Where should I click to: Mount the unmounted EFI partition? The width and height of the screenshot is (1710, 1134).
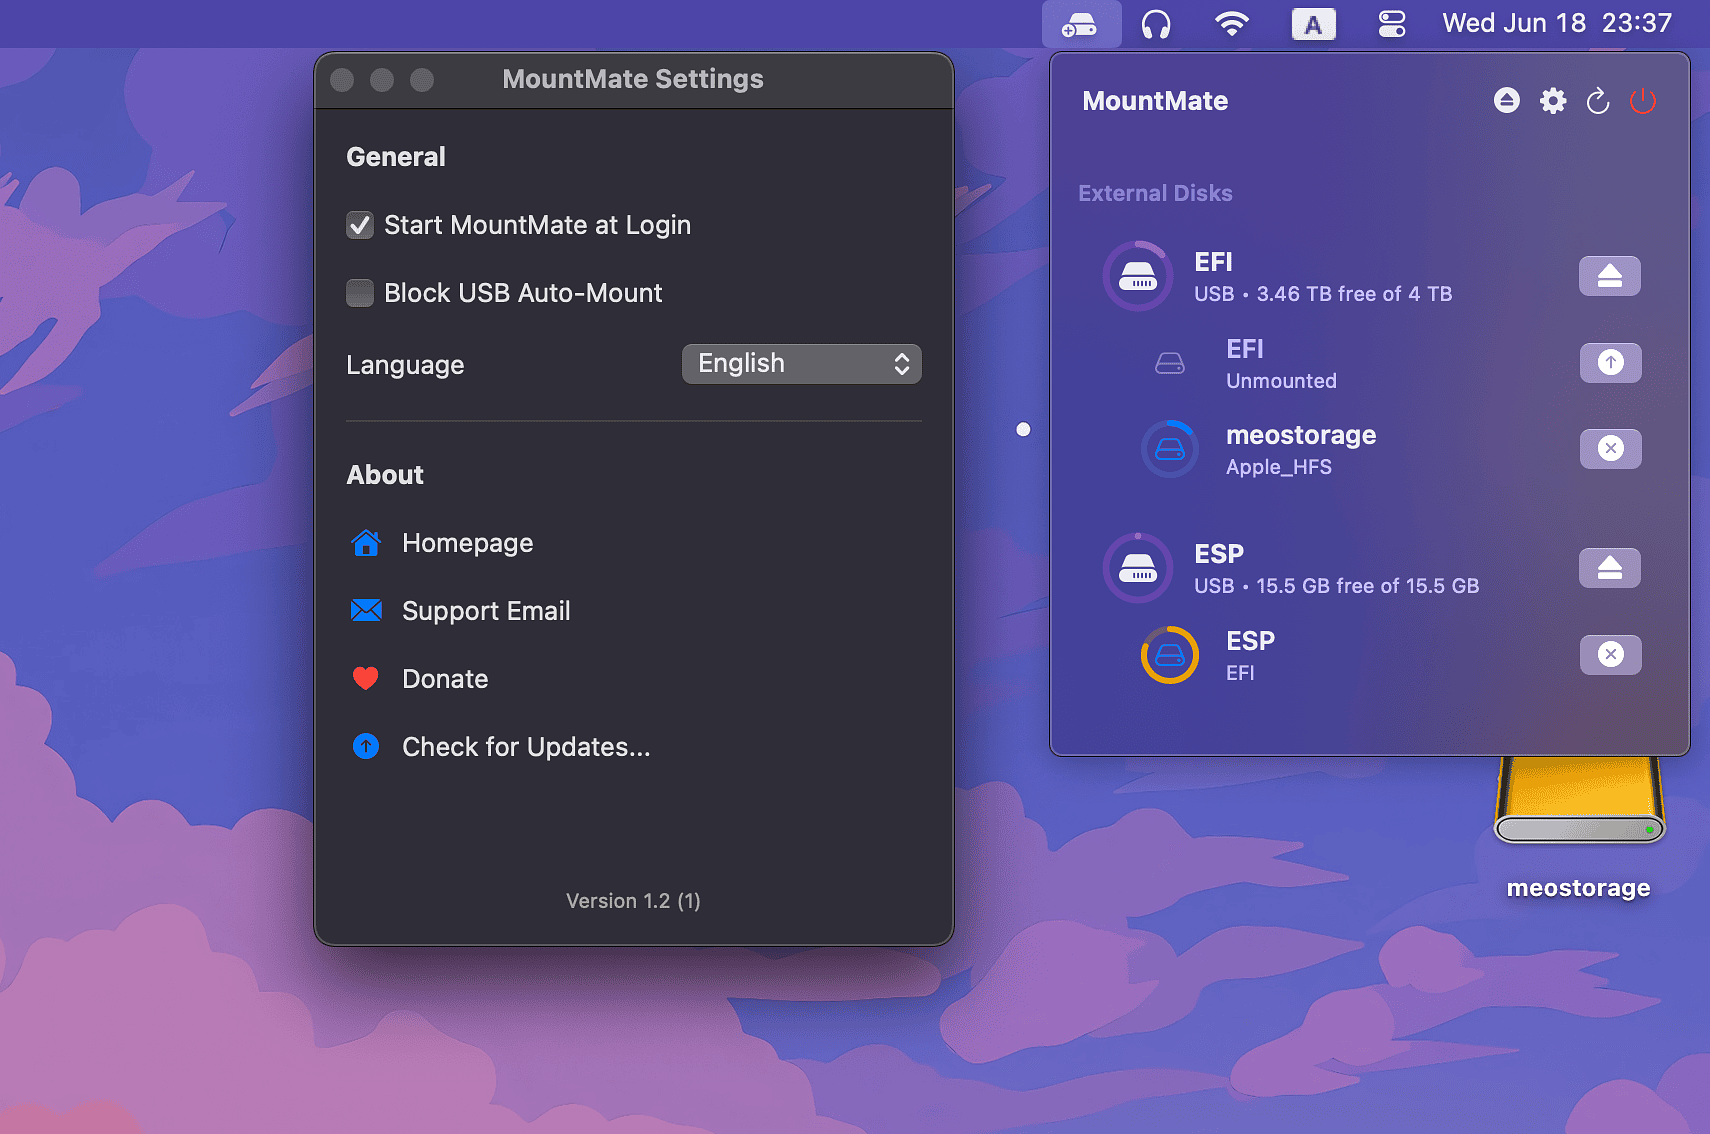click(x=1609, y=363)
